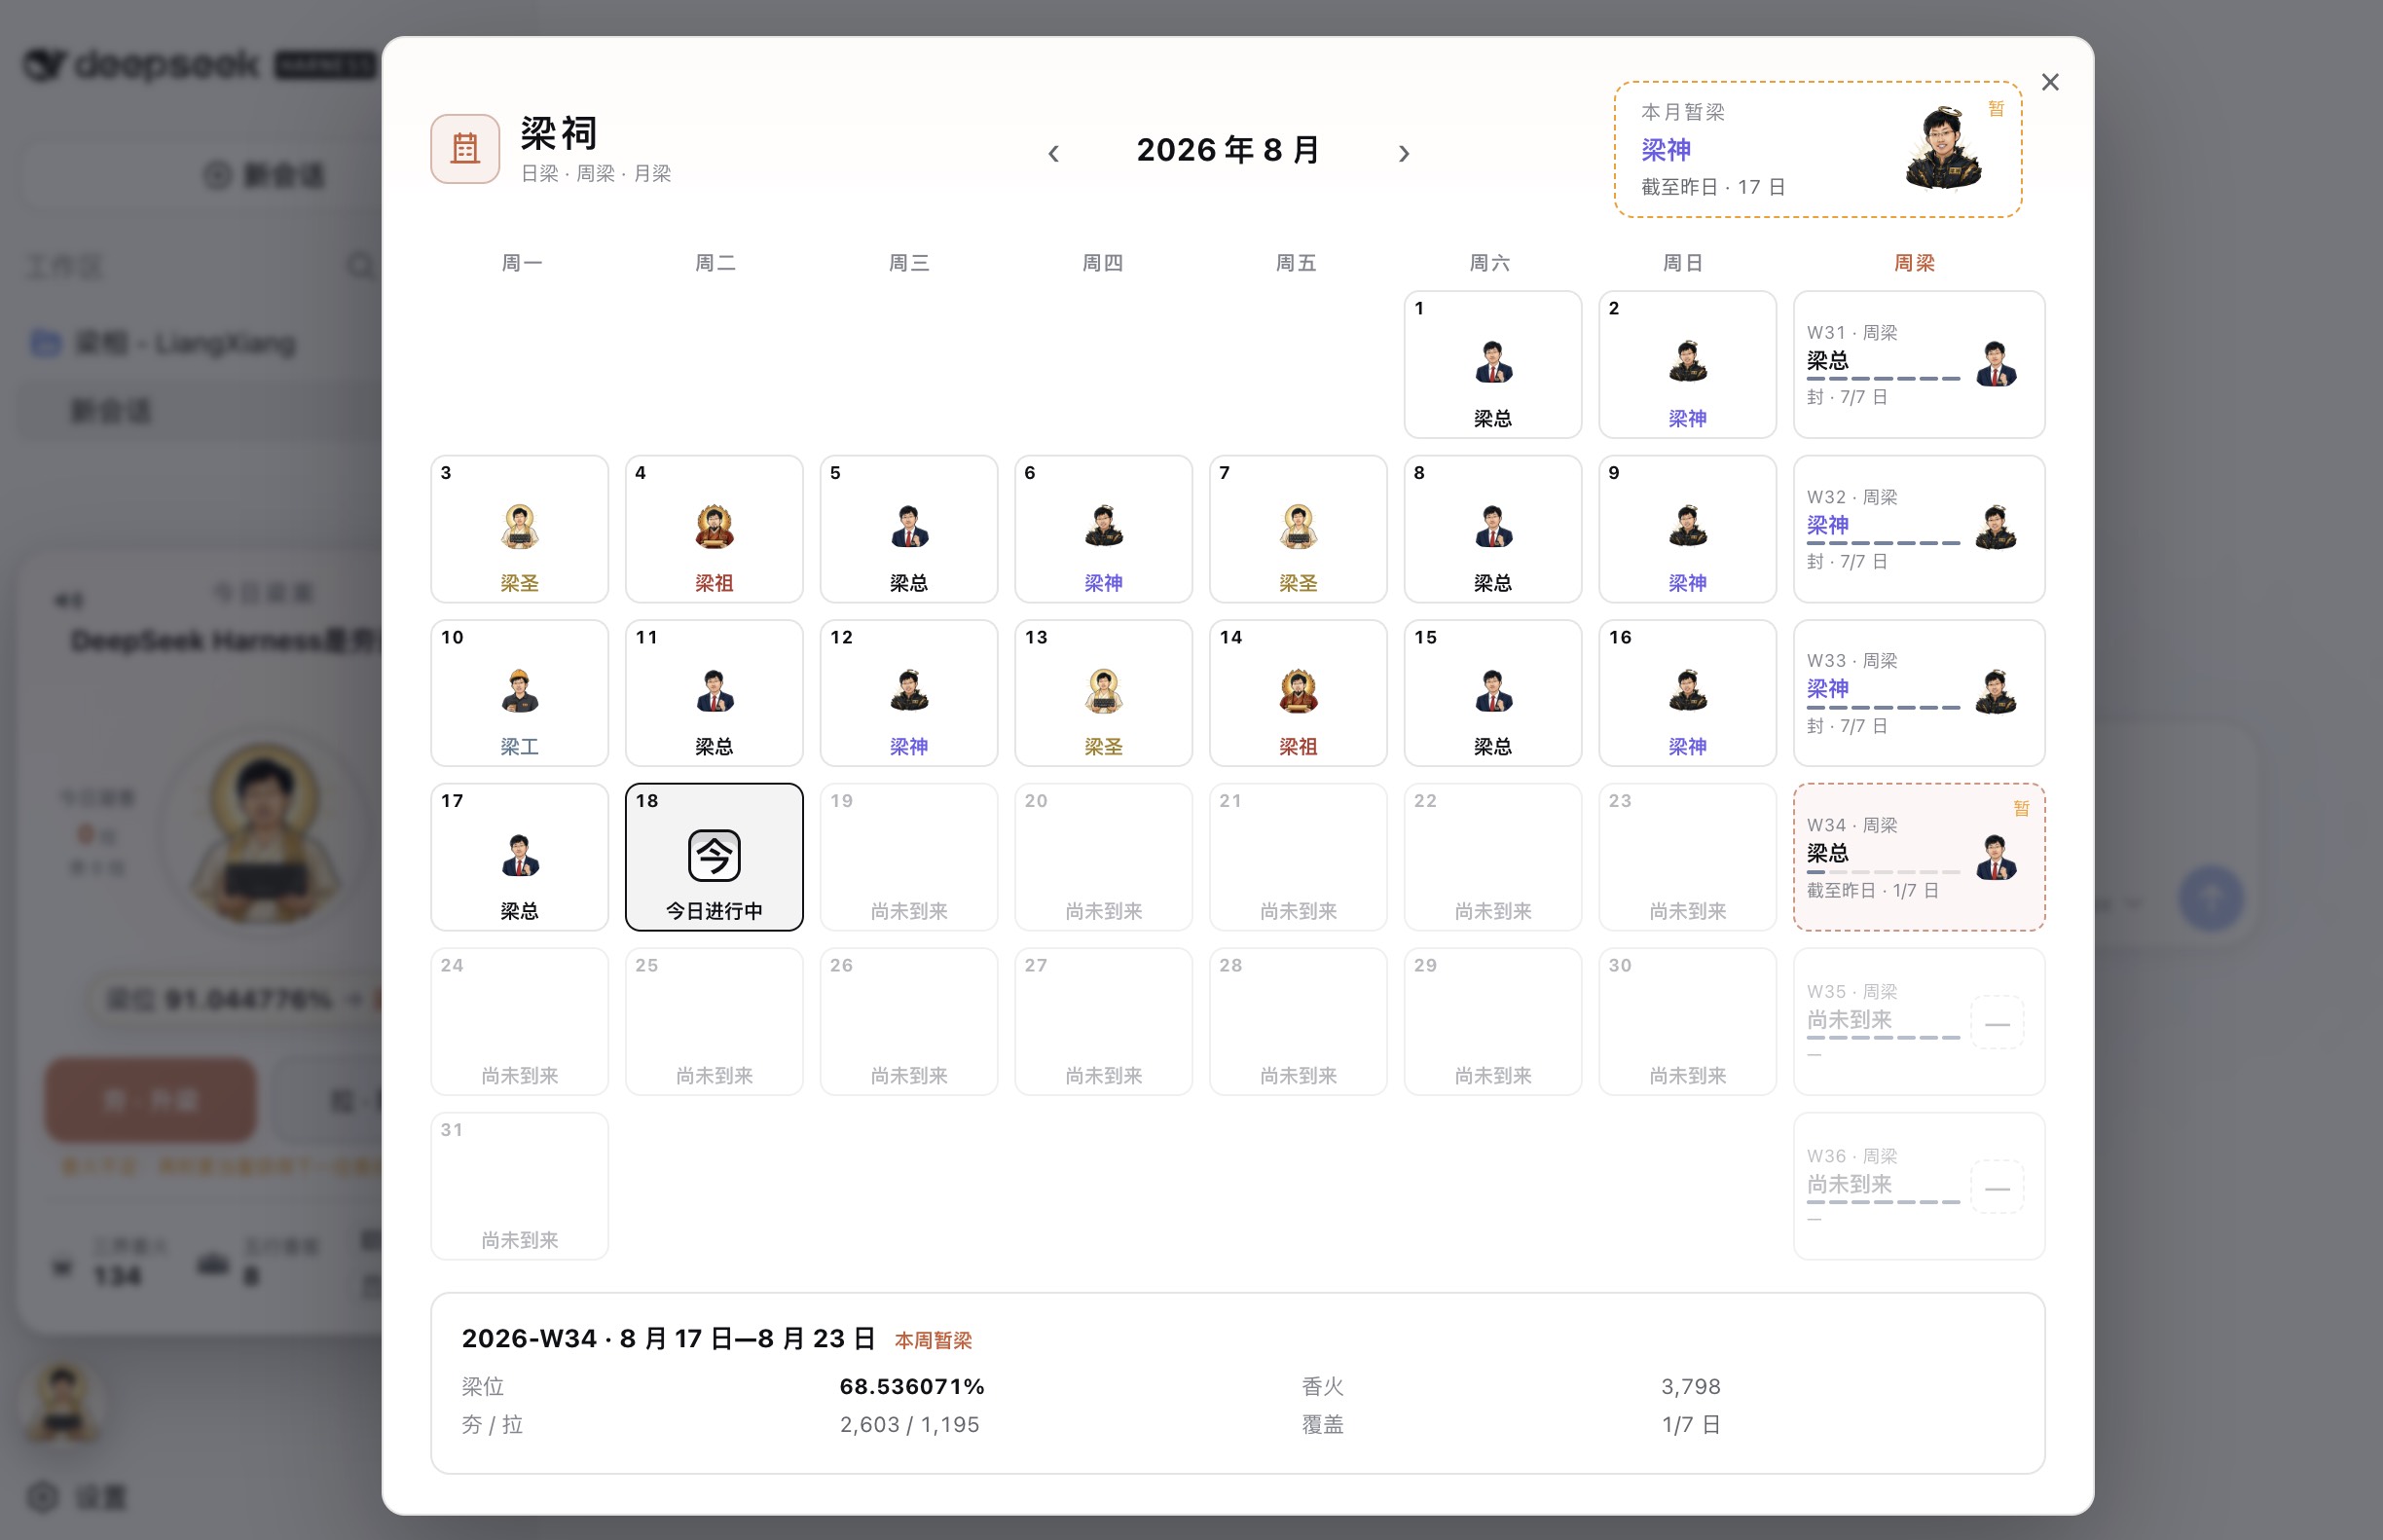2383x1540 pixels.
Task: Select August 10 梁工 day cell
Action: click(520, 693)
